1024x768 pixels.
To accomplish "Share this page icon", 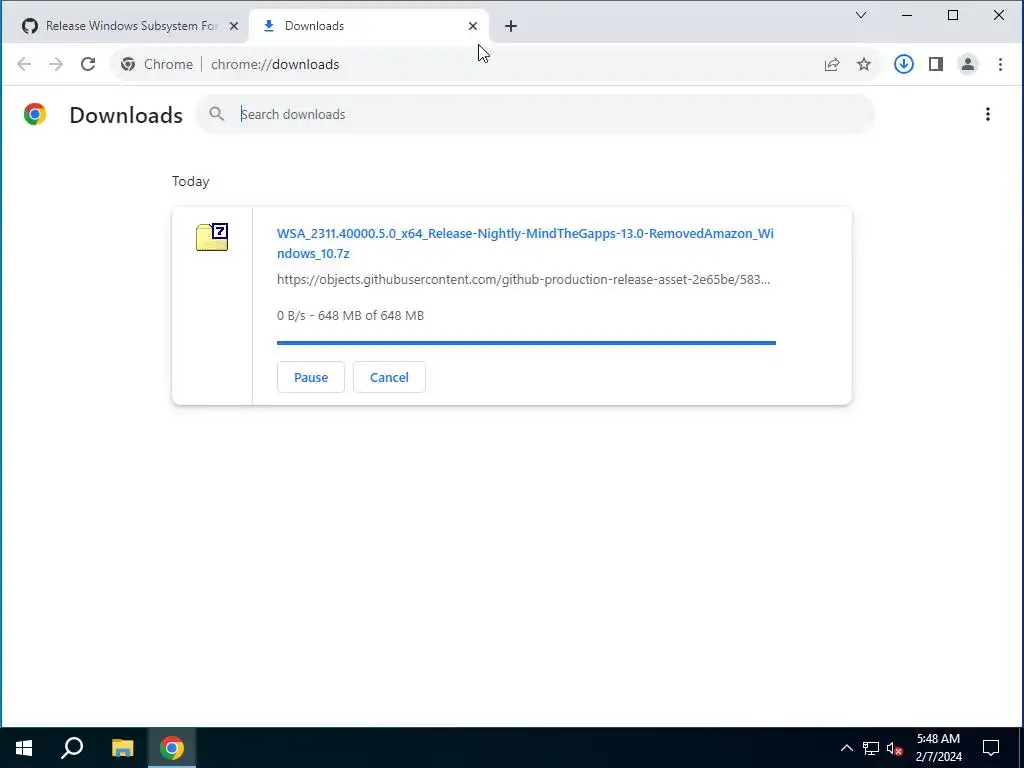I will (831, 64).
